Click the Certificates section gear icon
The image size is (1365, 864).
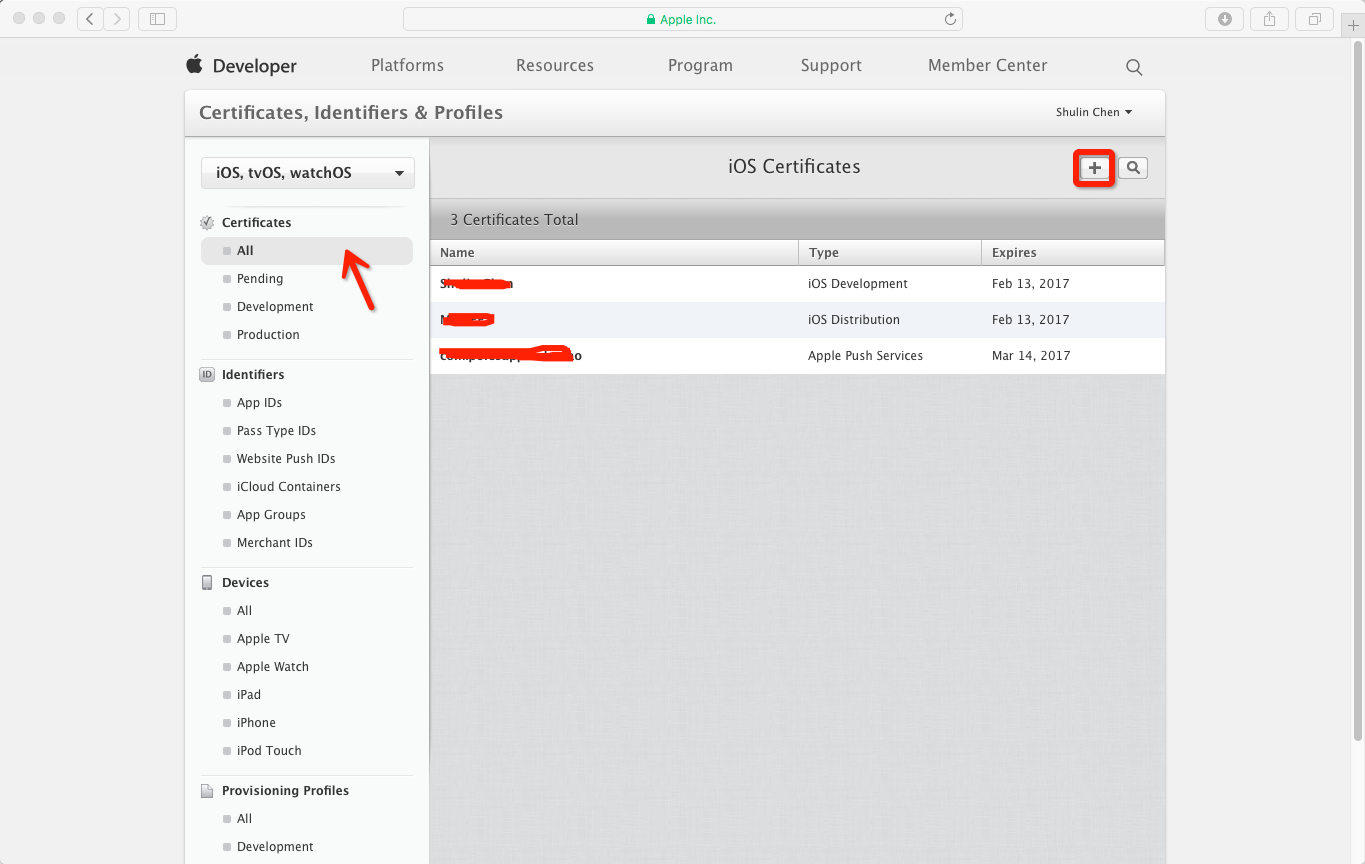pos(207,222)
